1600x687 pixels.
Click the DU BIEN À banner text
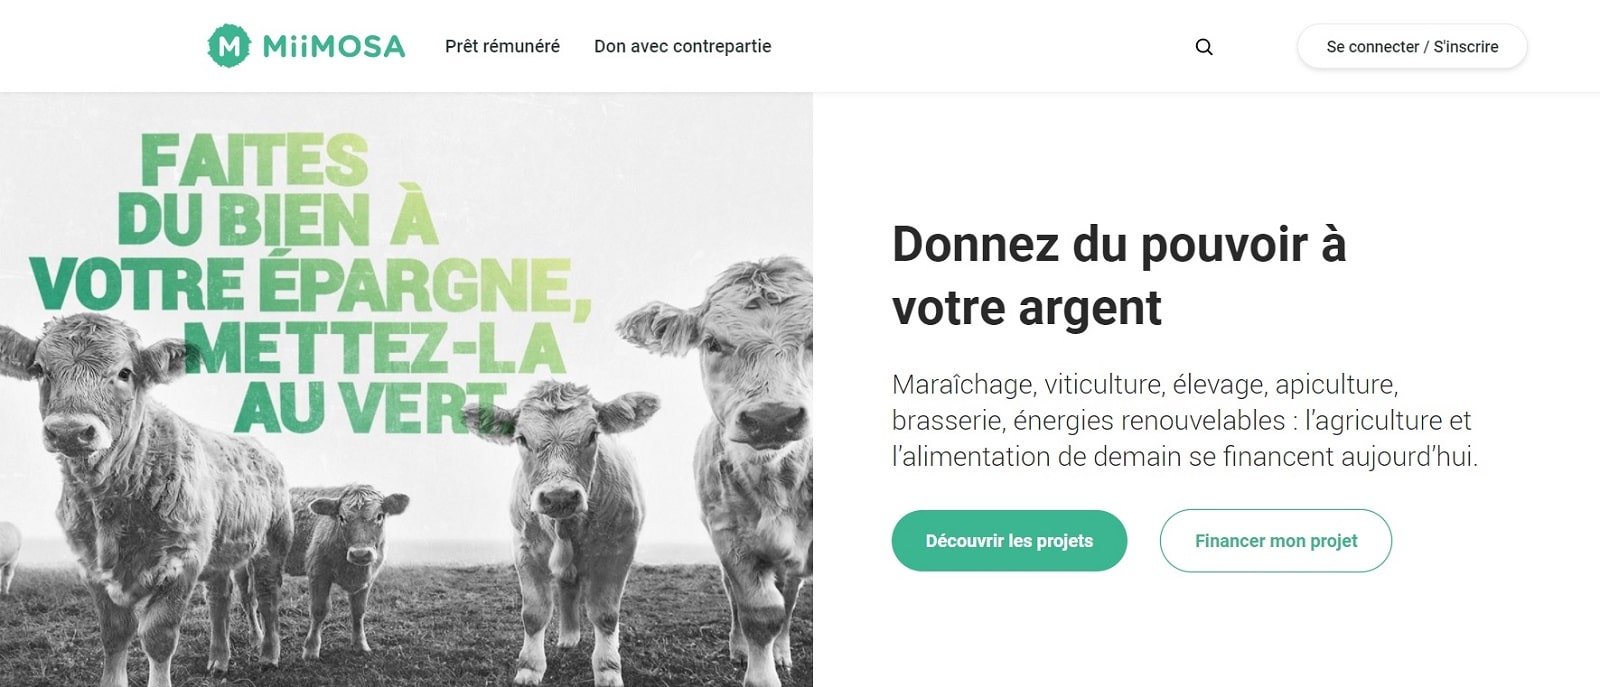pyautogui.click(x=278, y=220)
